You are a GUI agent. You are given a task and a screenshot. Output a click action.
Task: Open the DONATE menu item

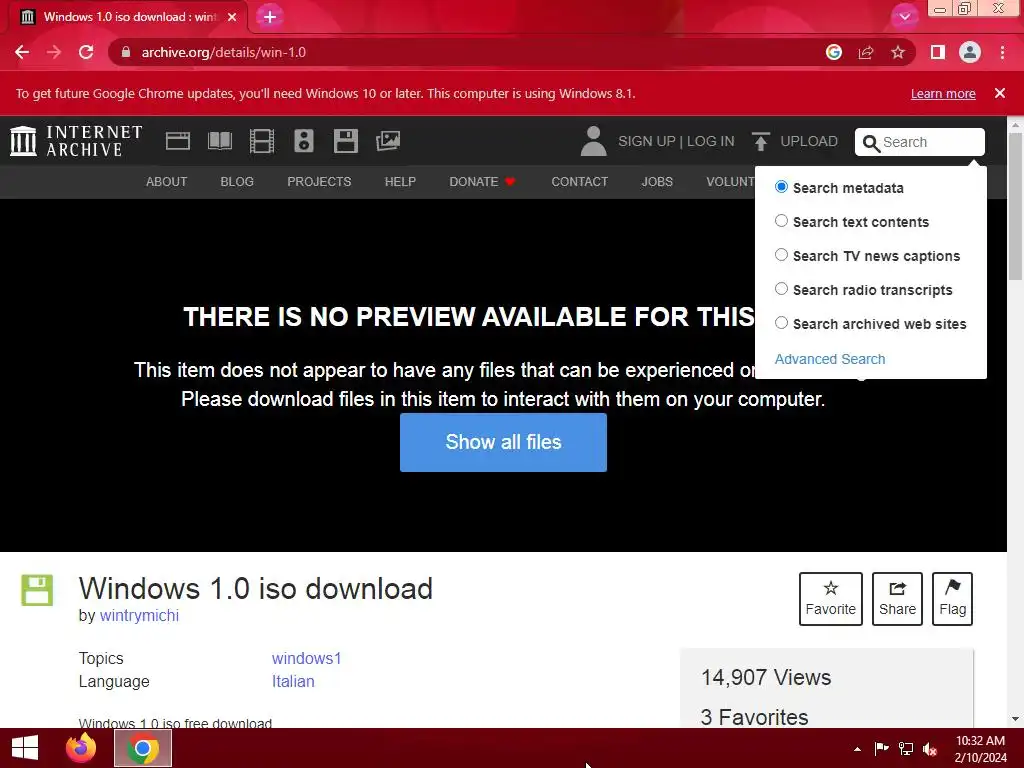pyautogui.click(x=482, y=182)
